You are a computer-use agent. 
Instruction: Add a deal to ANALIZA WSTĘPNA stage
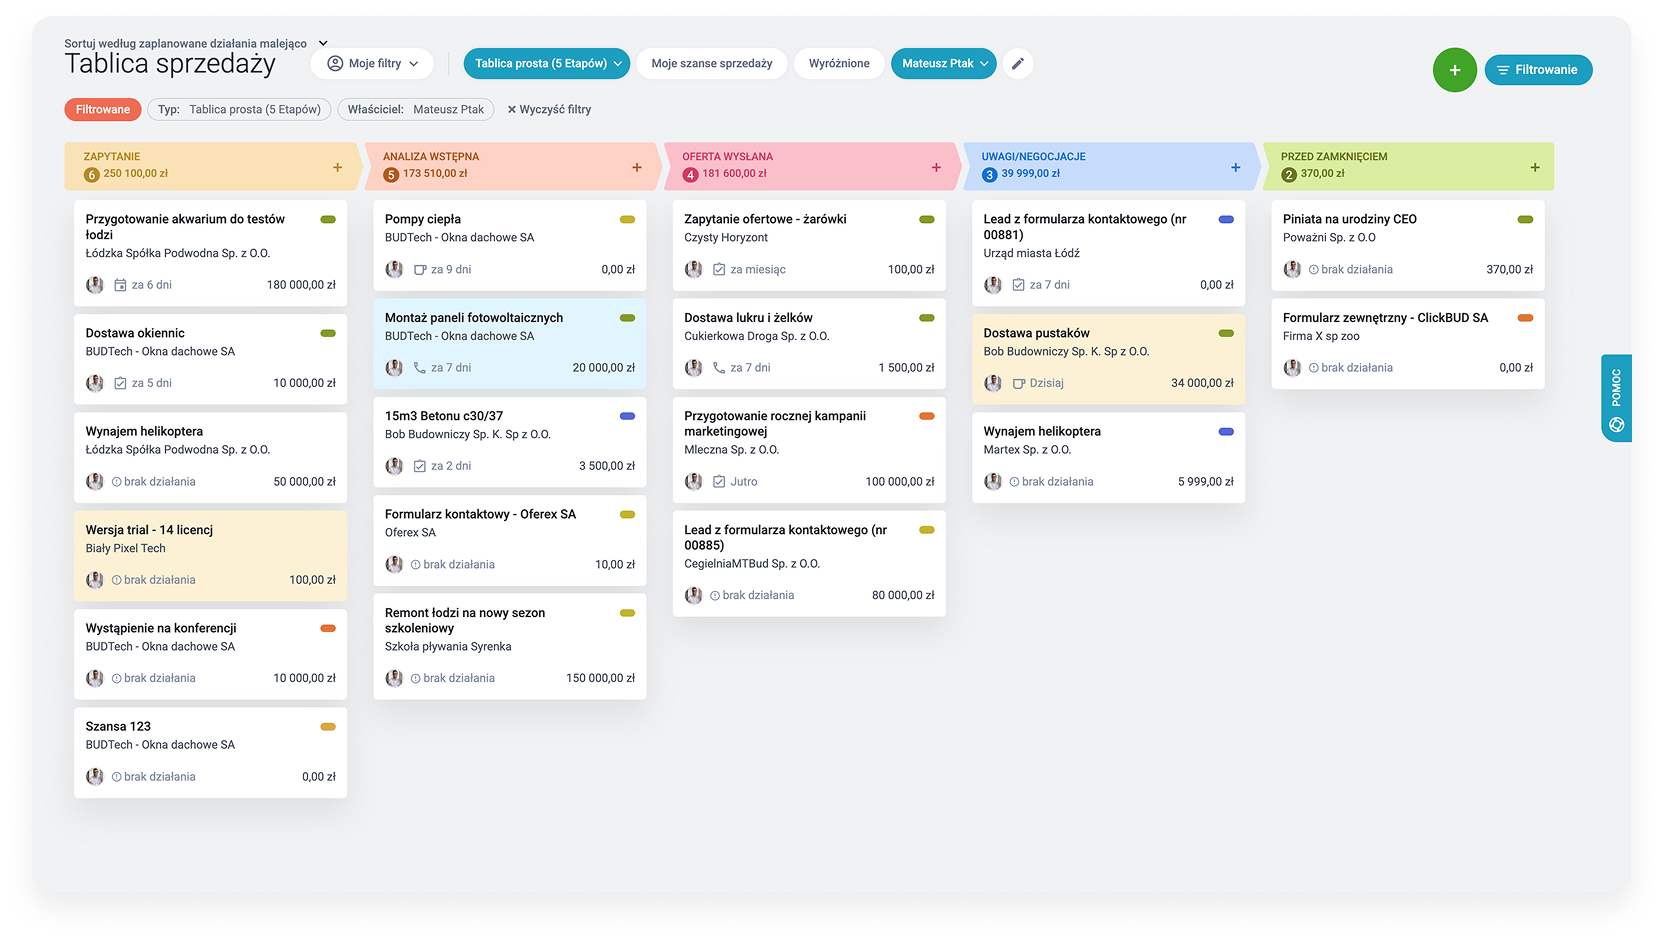coord(637,167)
